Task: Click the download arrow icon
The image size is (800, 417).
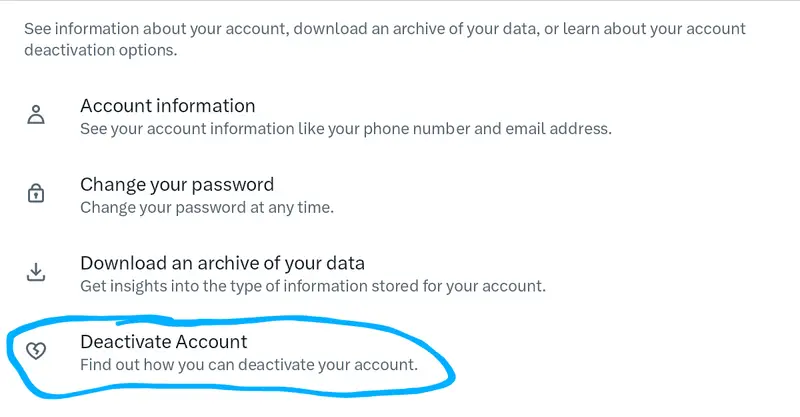Action: [x=36, y=272]
